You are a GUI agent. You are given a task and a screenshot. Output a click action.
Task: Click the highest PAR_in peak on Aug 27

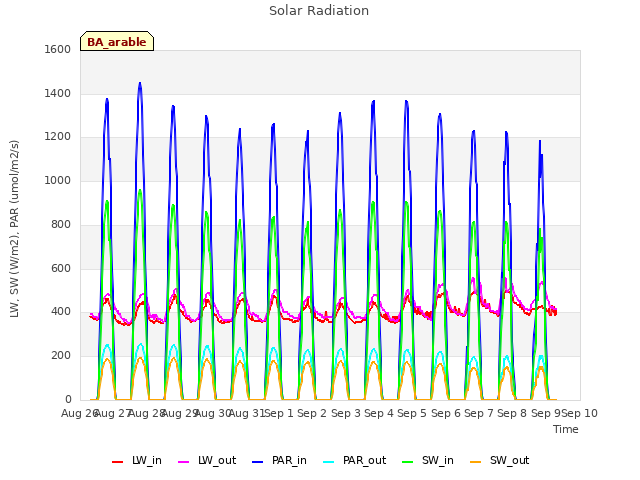click(140, 83)
